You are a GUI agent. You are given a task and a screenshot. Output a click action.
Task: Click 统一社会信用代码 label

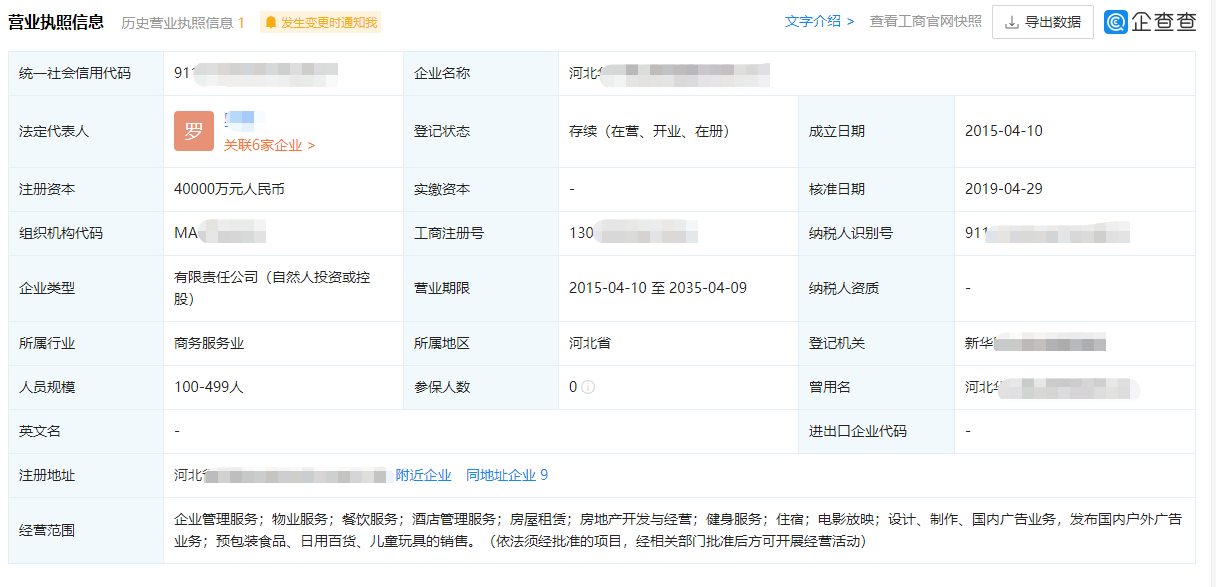click(75, 73)
